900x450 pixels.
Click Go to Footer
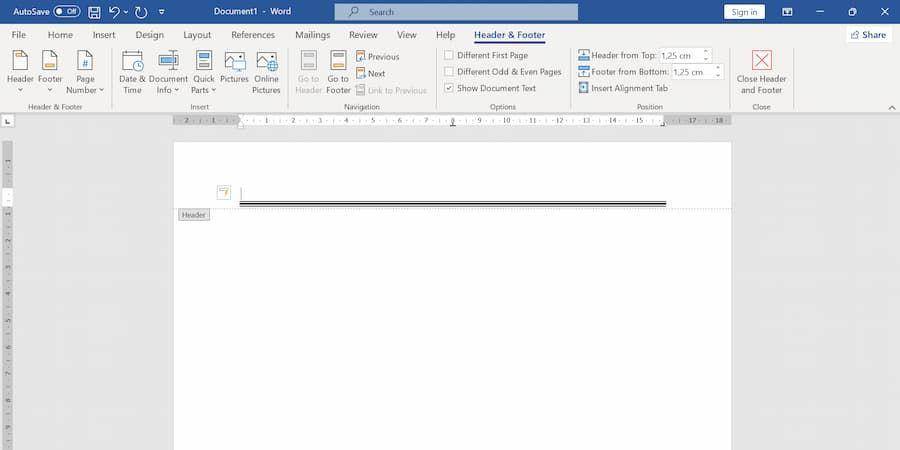point(339,72)
